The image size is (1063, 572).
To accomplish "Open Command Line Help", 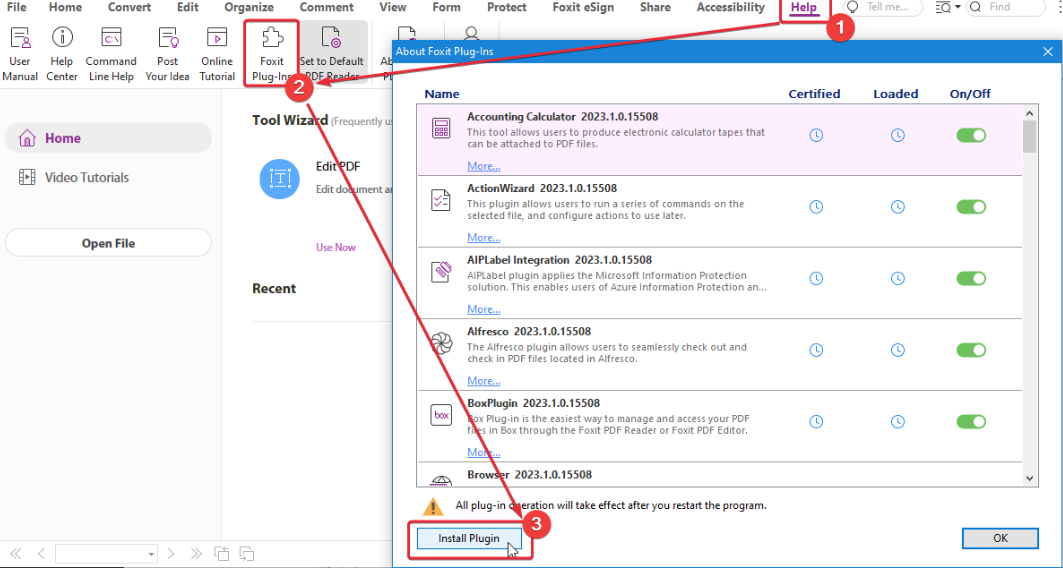I will pyautogui.click(x=111, y=40).
